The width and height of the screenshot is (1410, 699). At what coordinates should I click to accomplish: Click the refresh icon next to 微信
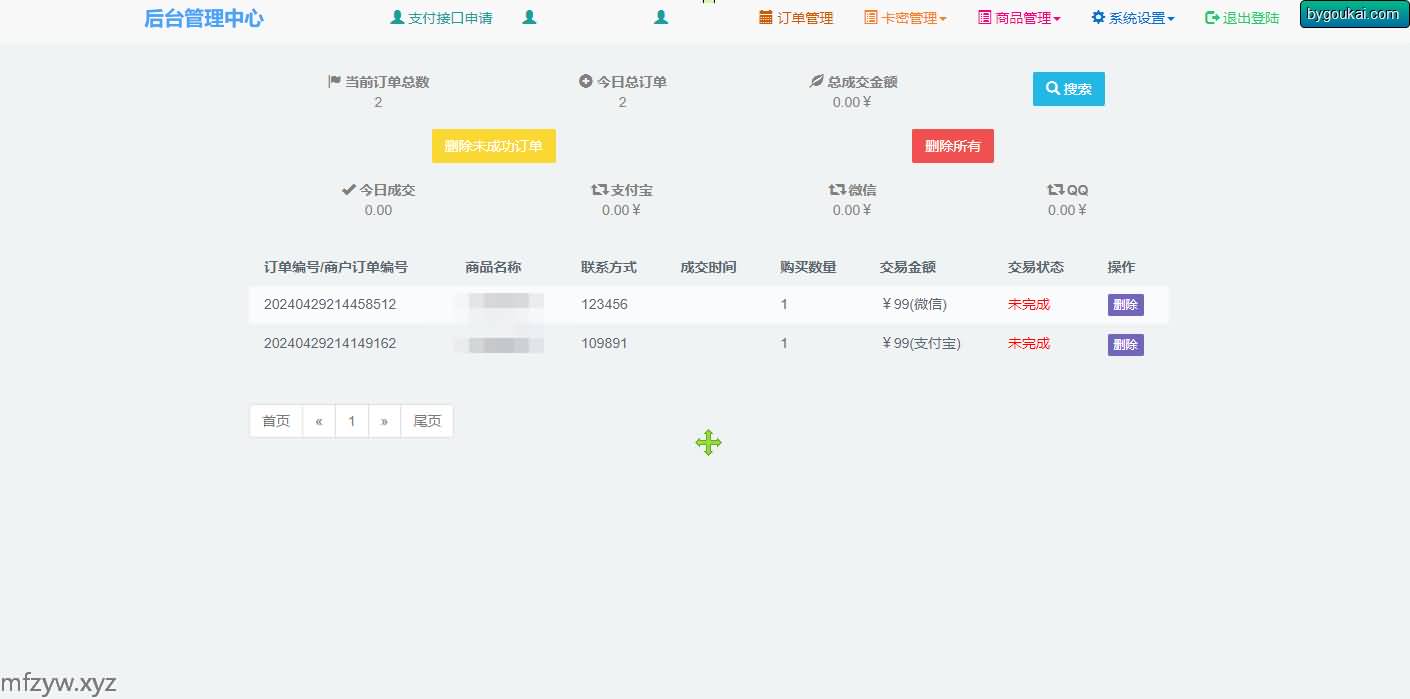(x=837, y=189)
